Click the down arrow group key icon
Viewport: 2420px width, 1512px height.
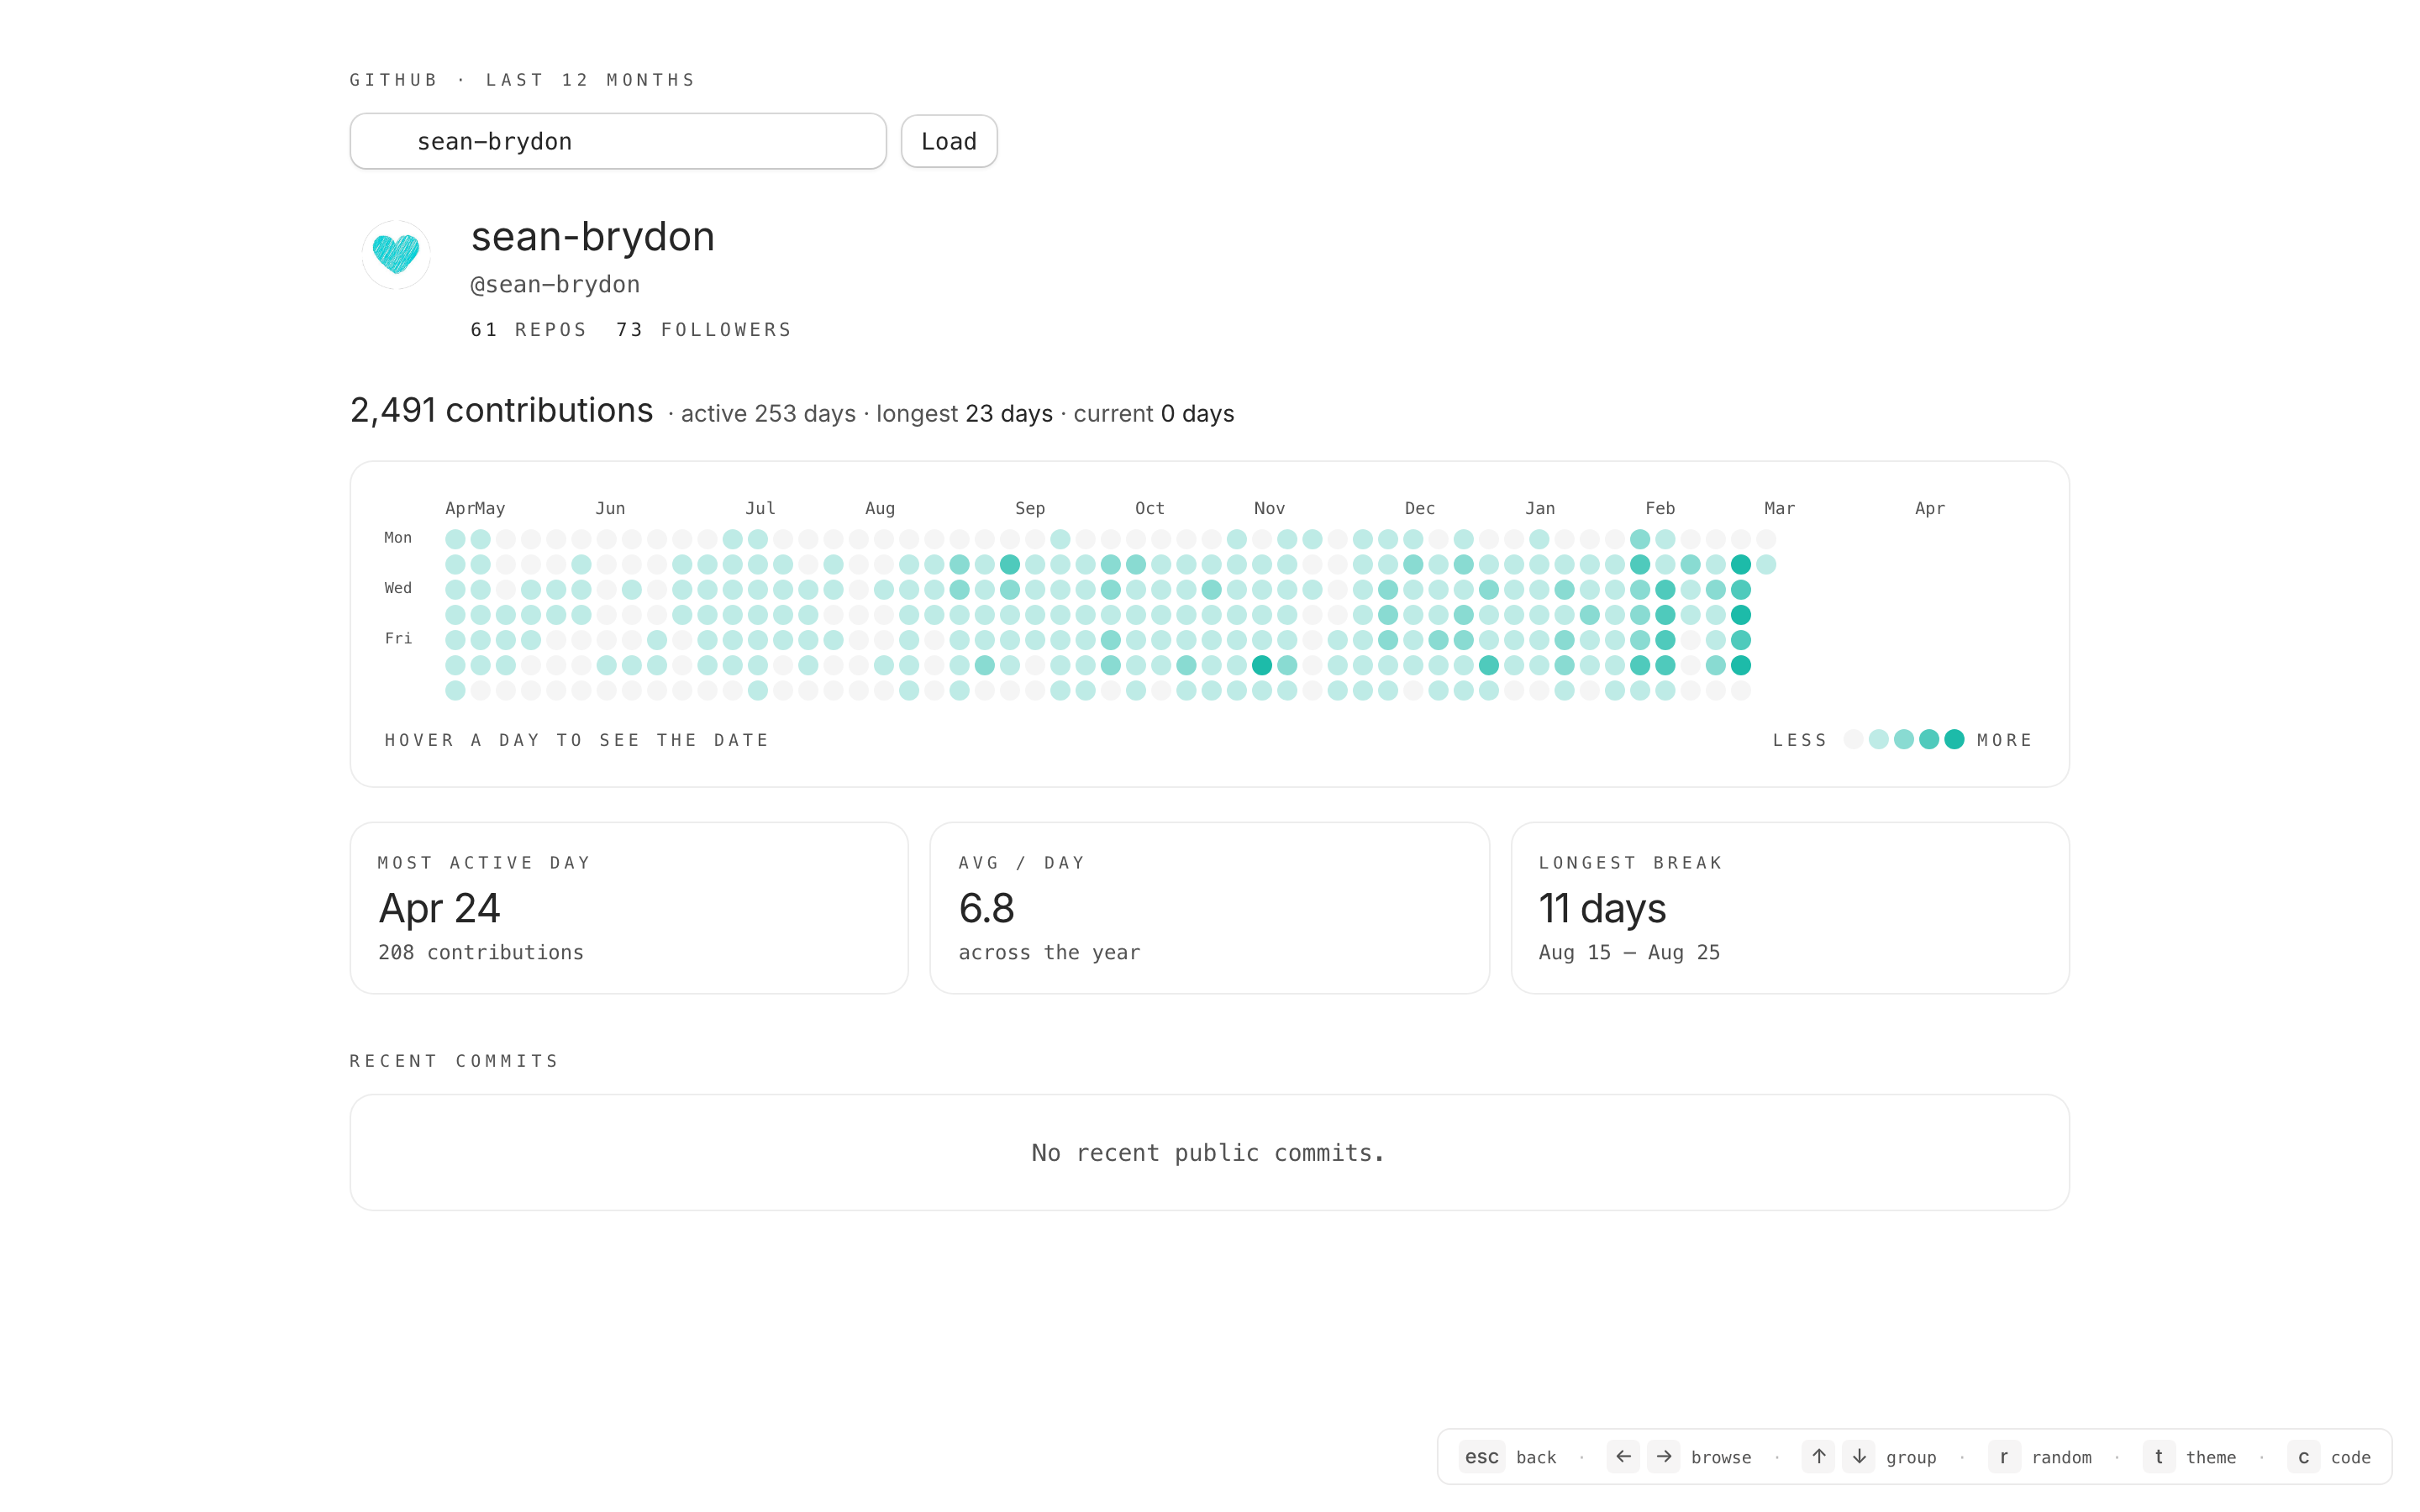click(x=1859, y=1456)
